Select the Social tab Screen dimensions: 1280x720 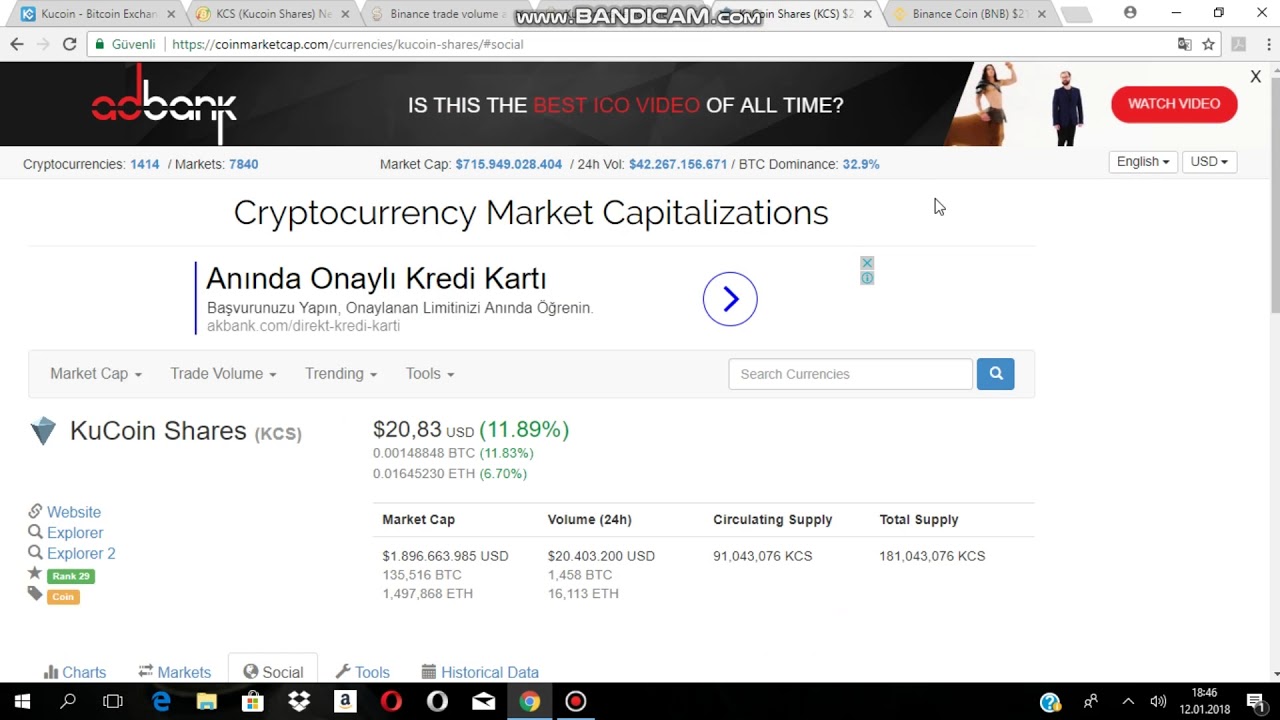point(273,672)
